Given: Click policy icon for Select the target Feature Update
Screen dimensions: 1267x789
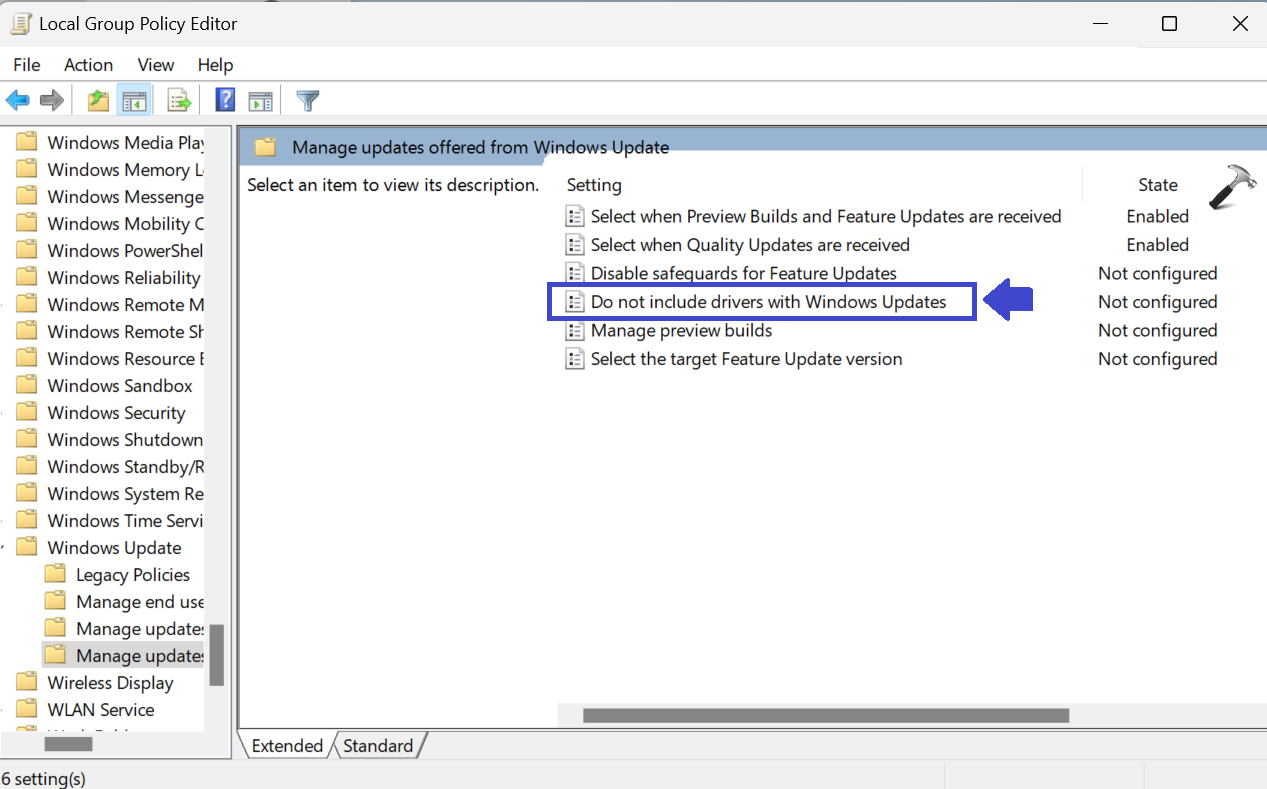Looking at the screenshot, I should click(x=575, y=359).
